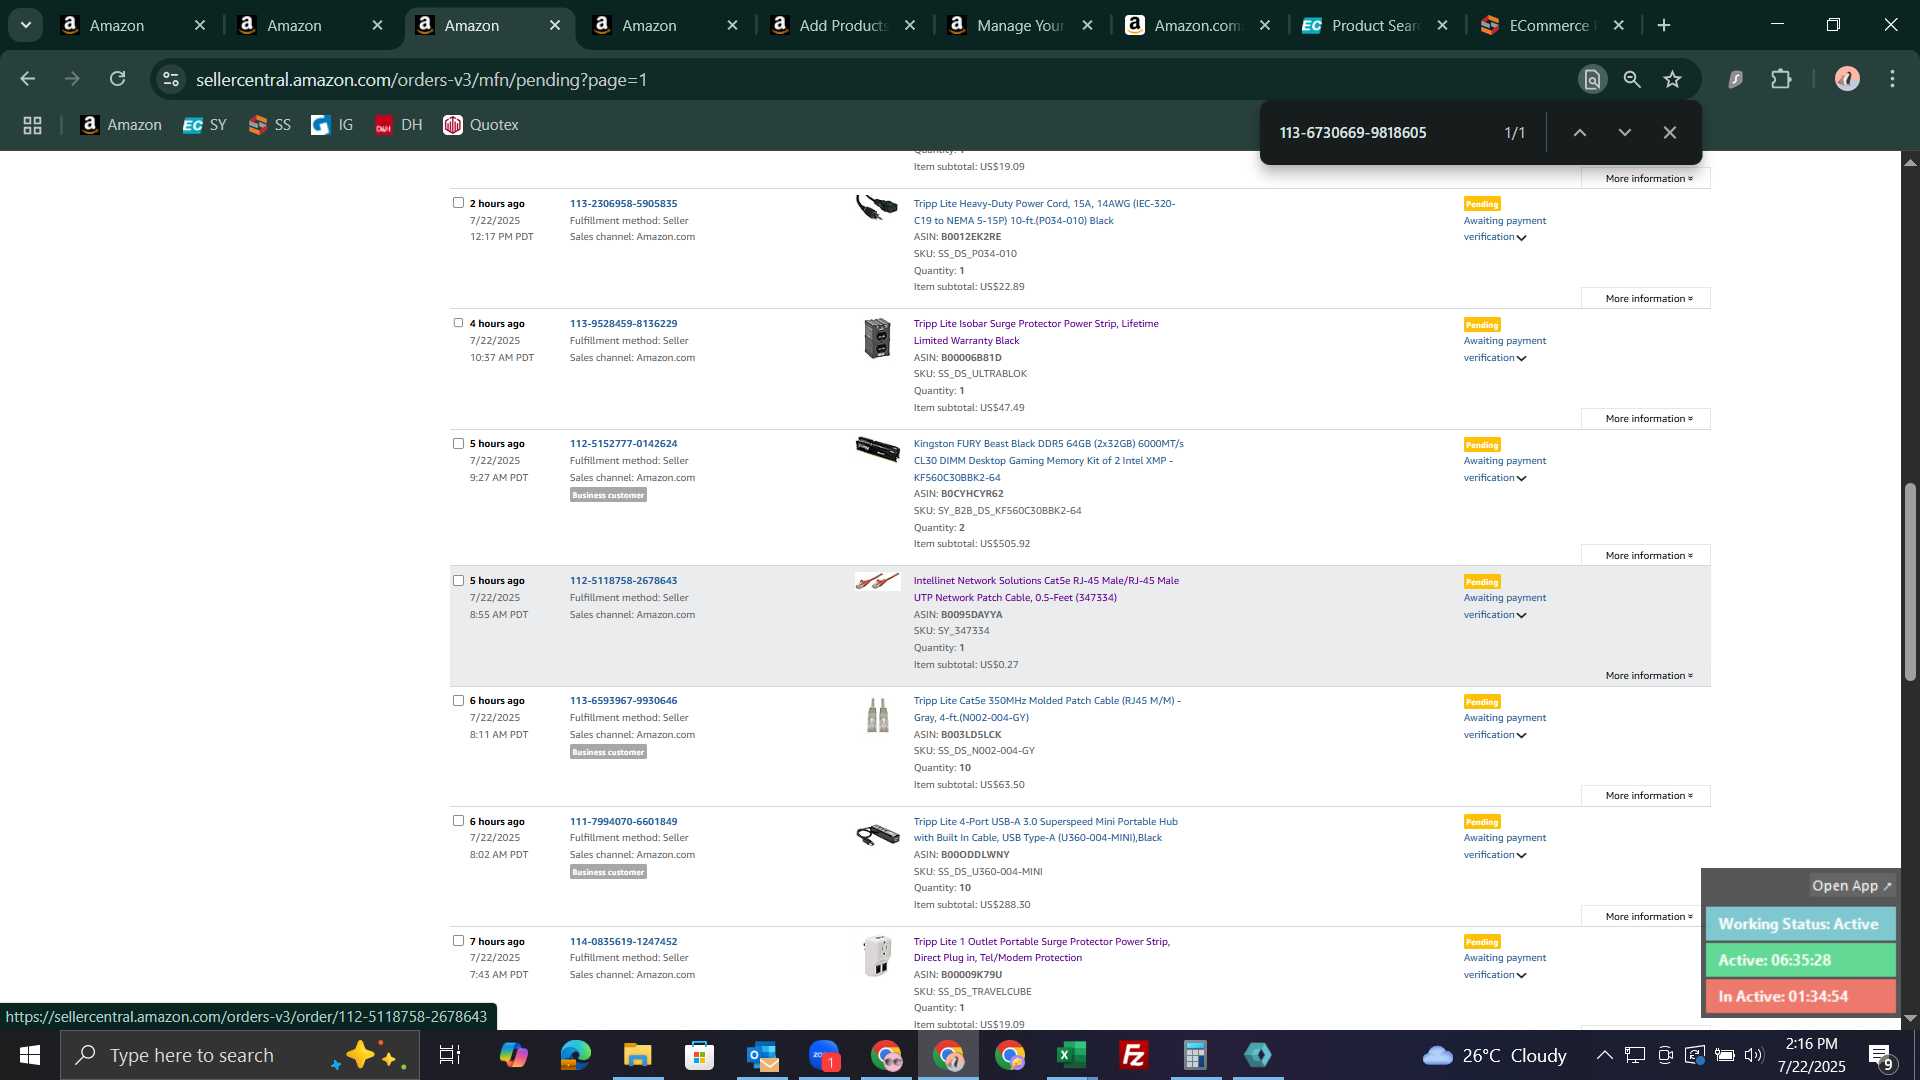Expand More information for Isobar order
Screen dimensions: 1920x1080
[x=1646, y=418]
